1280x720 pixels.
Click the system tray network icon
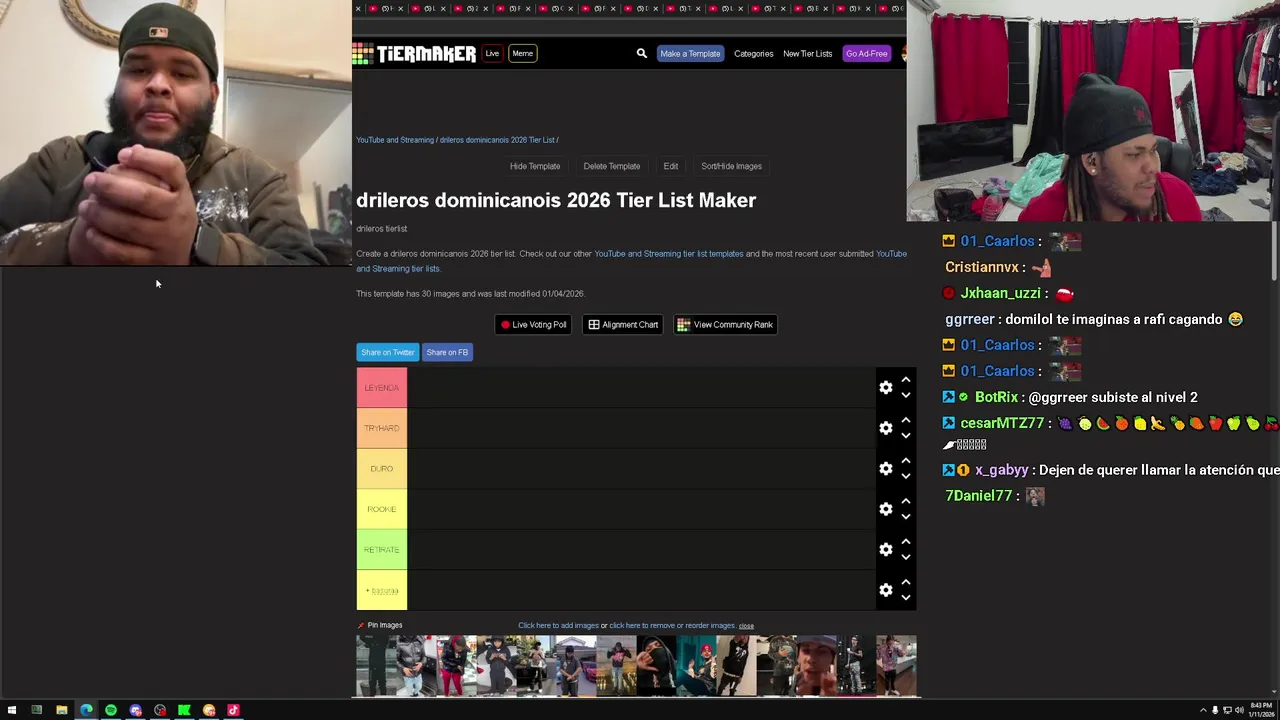click(x=1227, y=710)
